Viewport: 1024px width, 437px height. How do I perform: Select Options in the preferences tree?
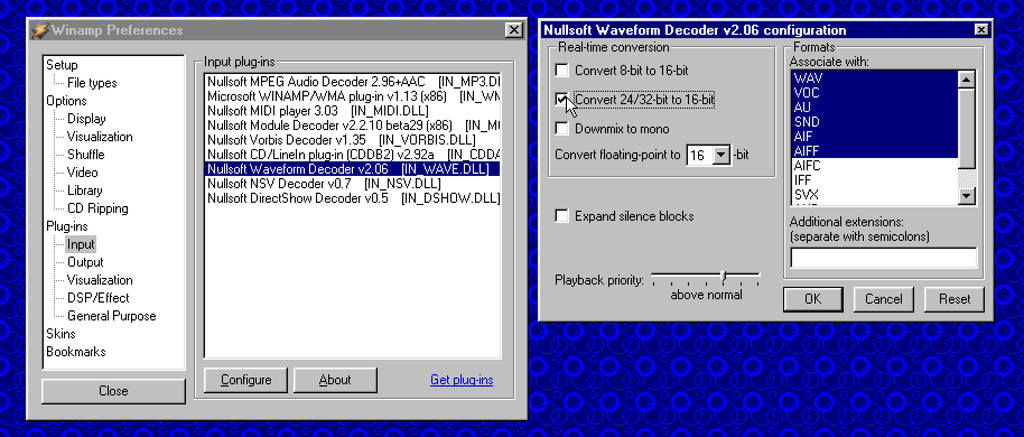[66, 101]
